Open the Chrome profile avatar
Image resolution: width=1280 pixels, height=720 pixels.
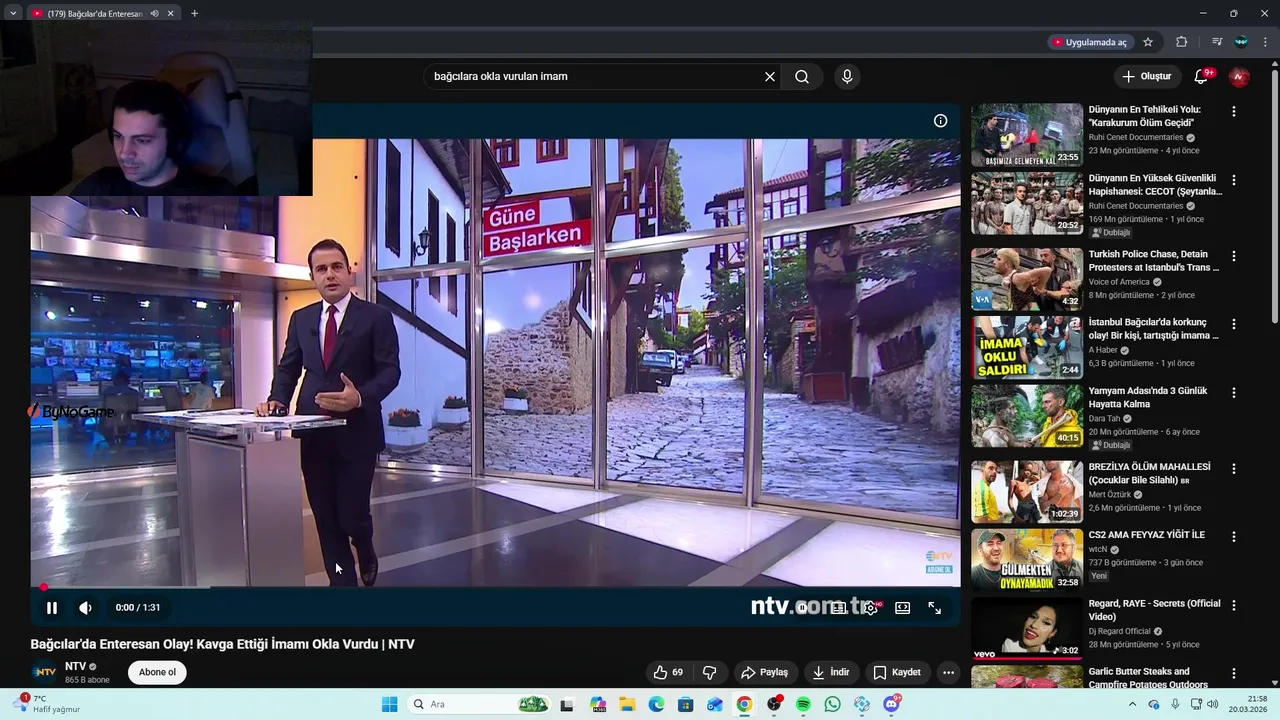coord(1241,42)
